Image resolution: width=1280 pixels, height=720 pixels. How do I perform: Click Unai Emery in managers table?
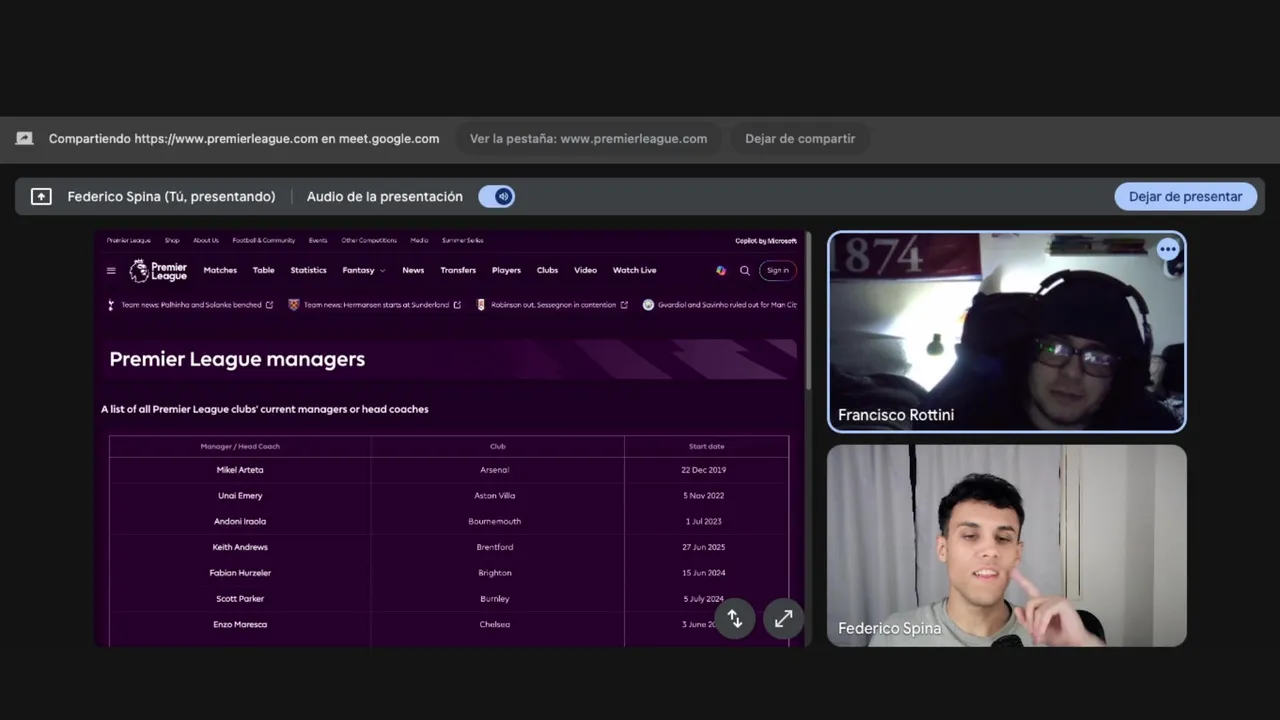240,496
